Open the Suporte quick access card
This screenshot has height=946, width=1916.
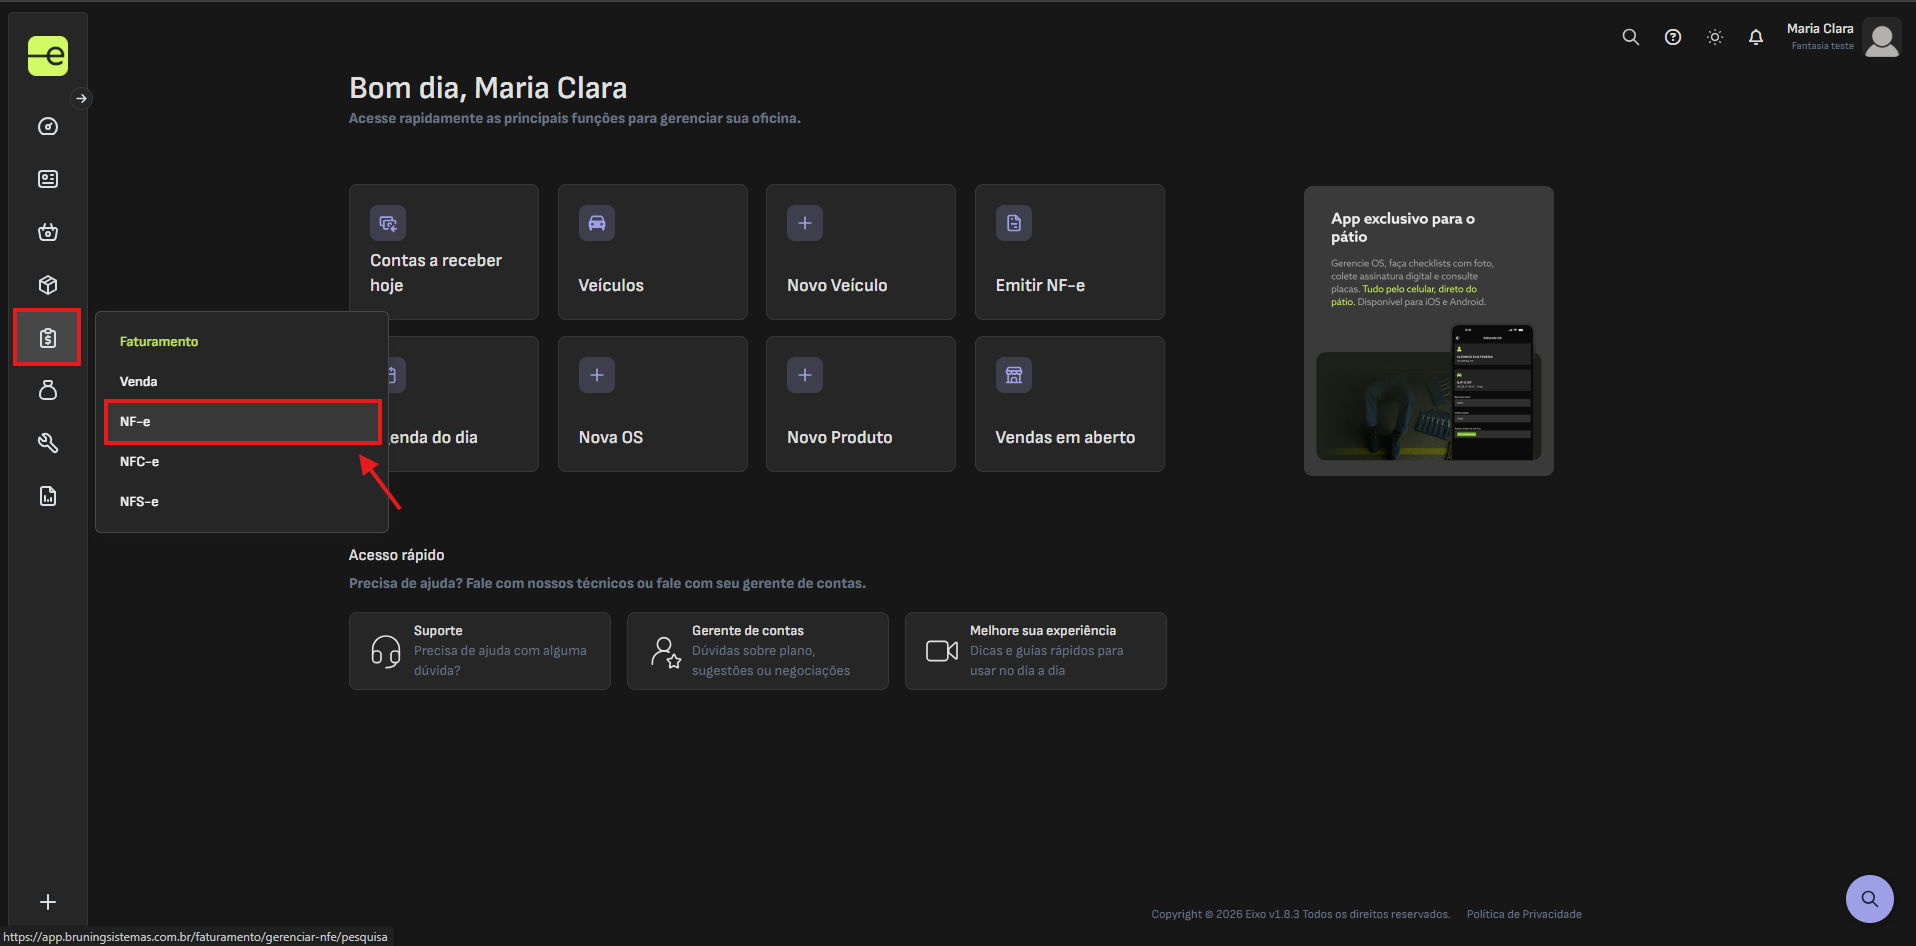[x=479, y=650]
